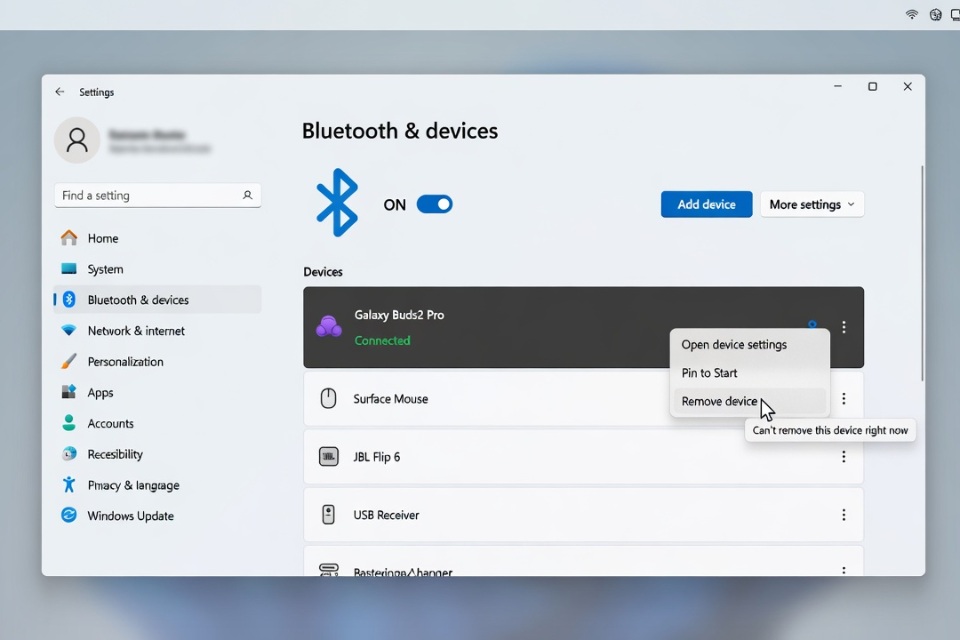This screenshot has width=960, height=640.
Task: Click the Surface Mouse device icon
Action: tap(329, 399)
